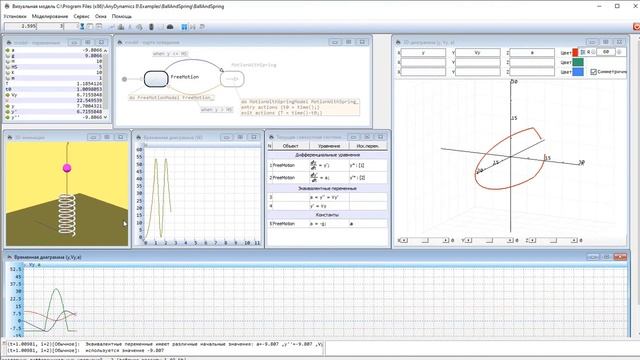Click the Эквивалентные переменные section header
Image resolution: width=640 pixels, height=360 pixels.
327,189
